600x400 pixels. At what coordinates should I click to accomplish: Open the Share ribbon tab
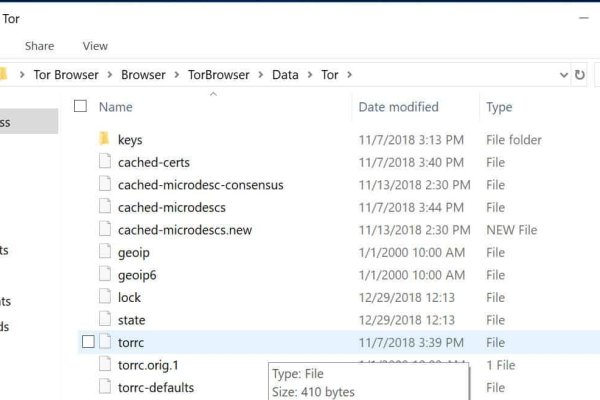point(40,46)
